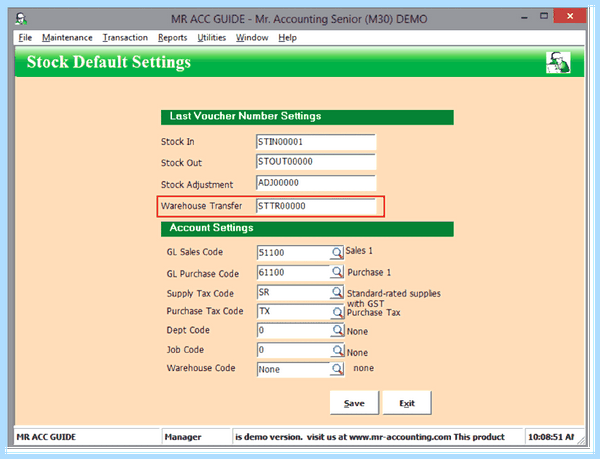Close the MR ACC GUIDE window
Image resolution: width=600 pixels, height=459 pixels.
570,16
